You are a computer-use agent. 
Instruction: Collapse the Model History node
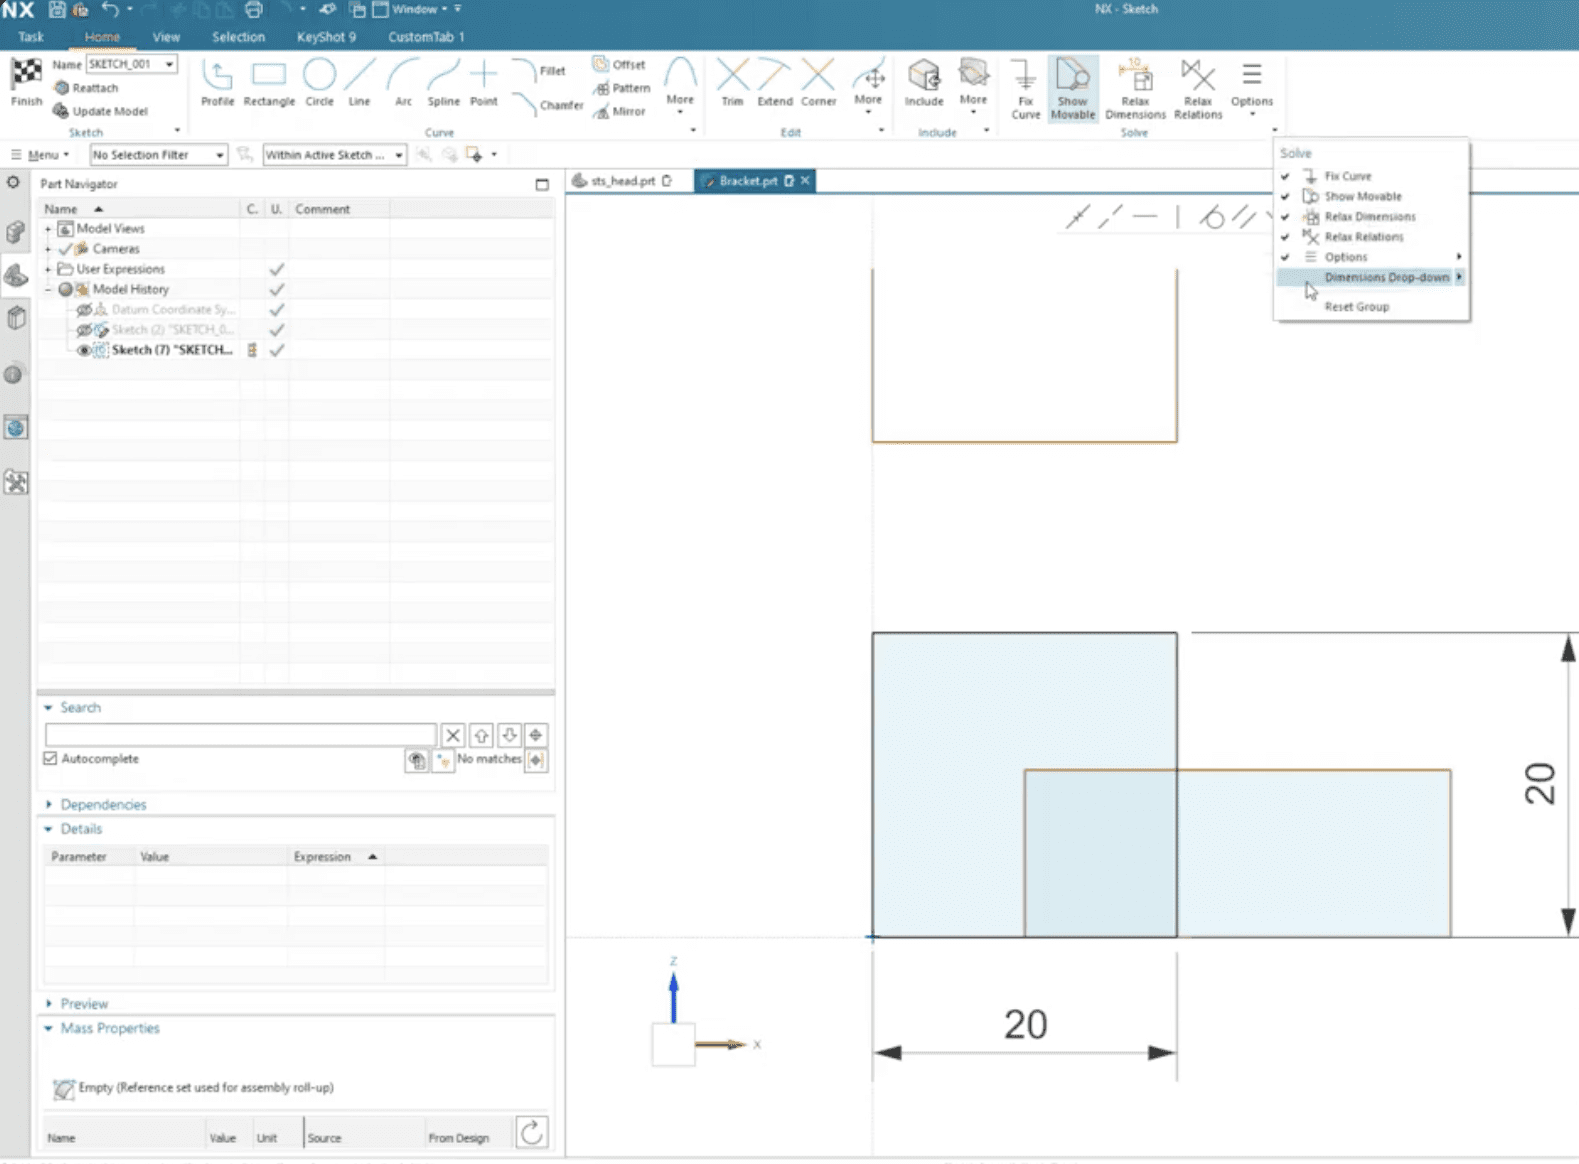[48, 289]
